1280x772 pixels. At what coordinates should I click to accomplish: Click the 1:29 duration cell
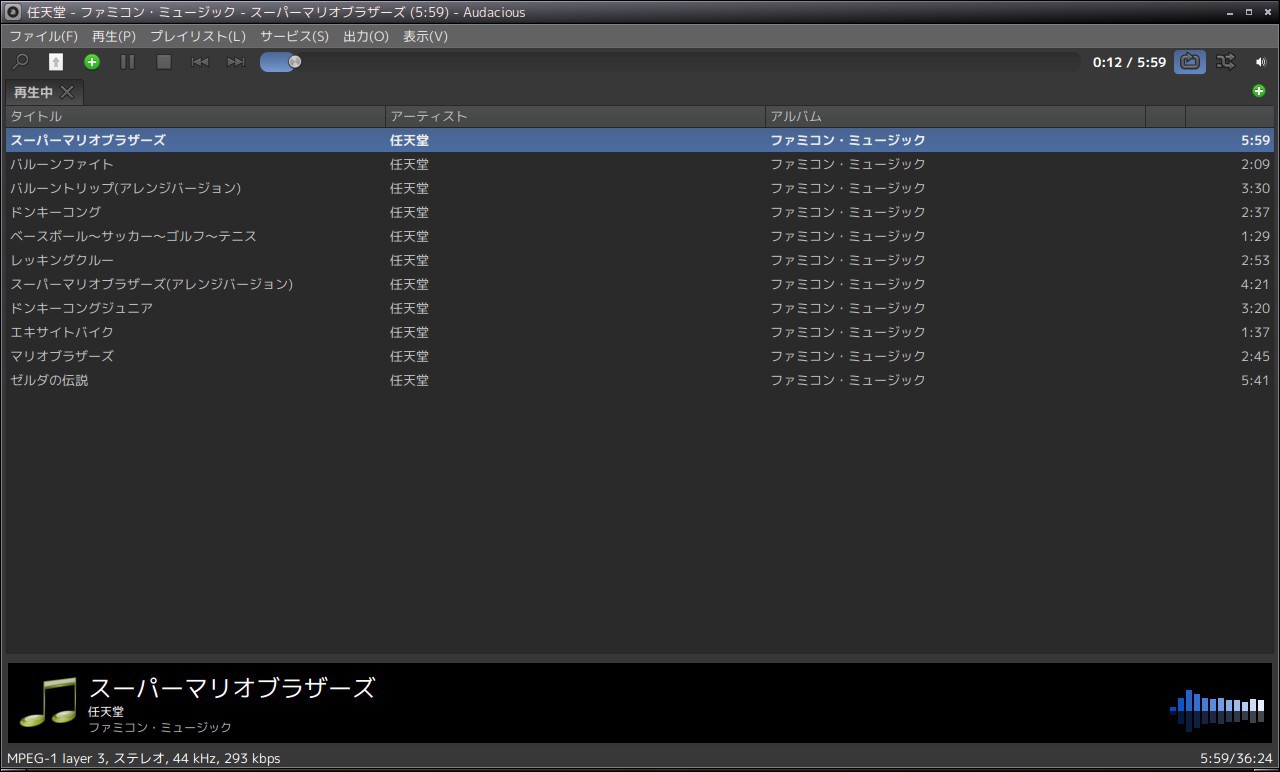click(1255, 236)
